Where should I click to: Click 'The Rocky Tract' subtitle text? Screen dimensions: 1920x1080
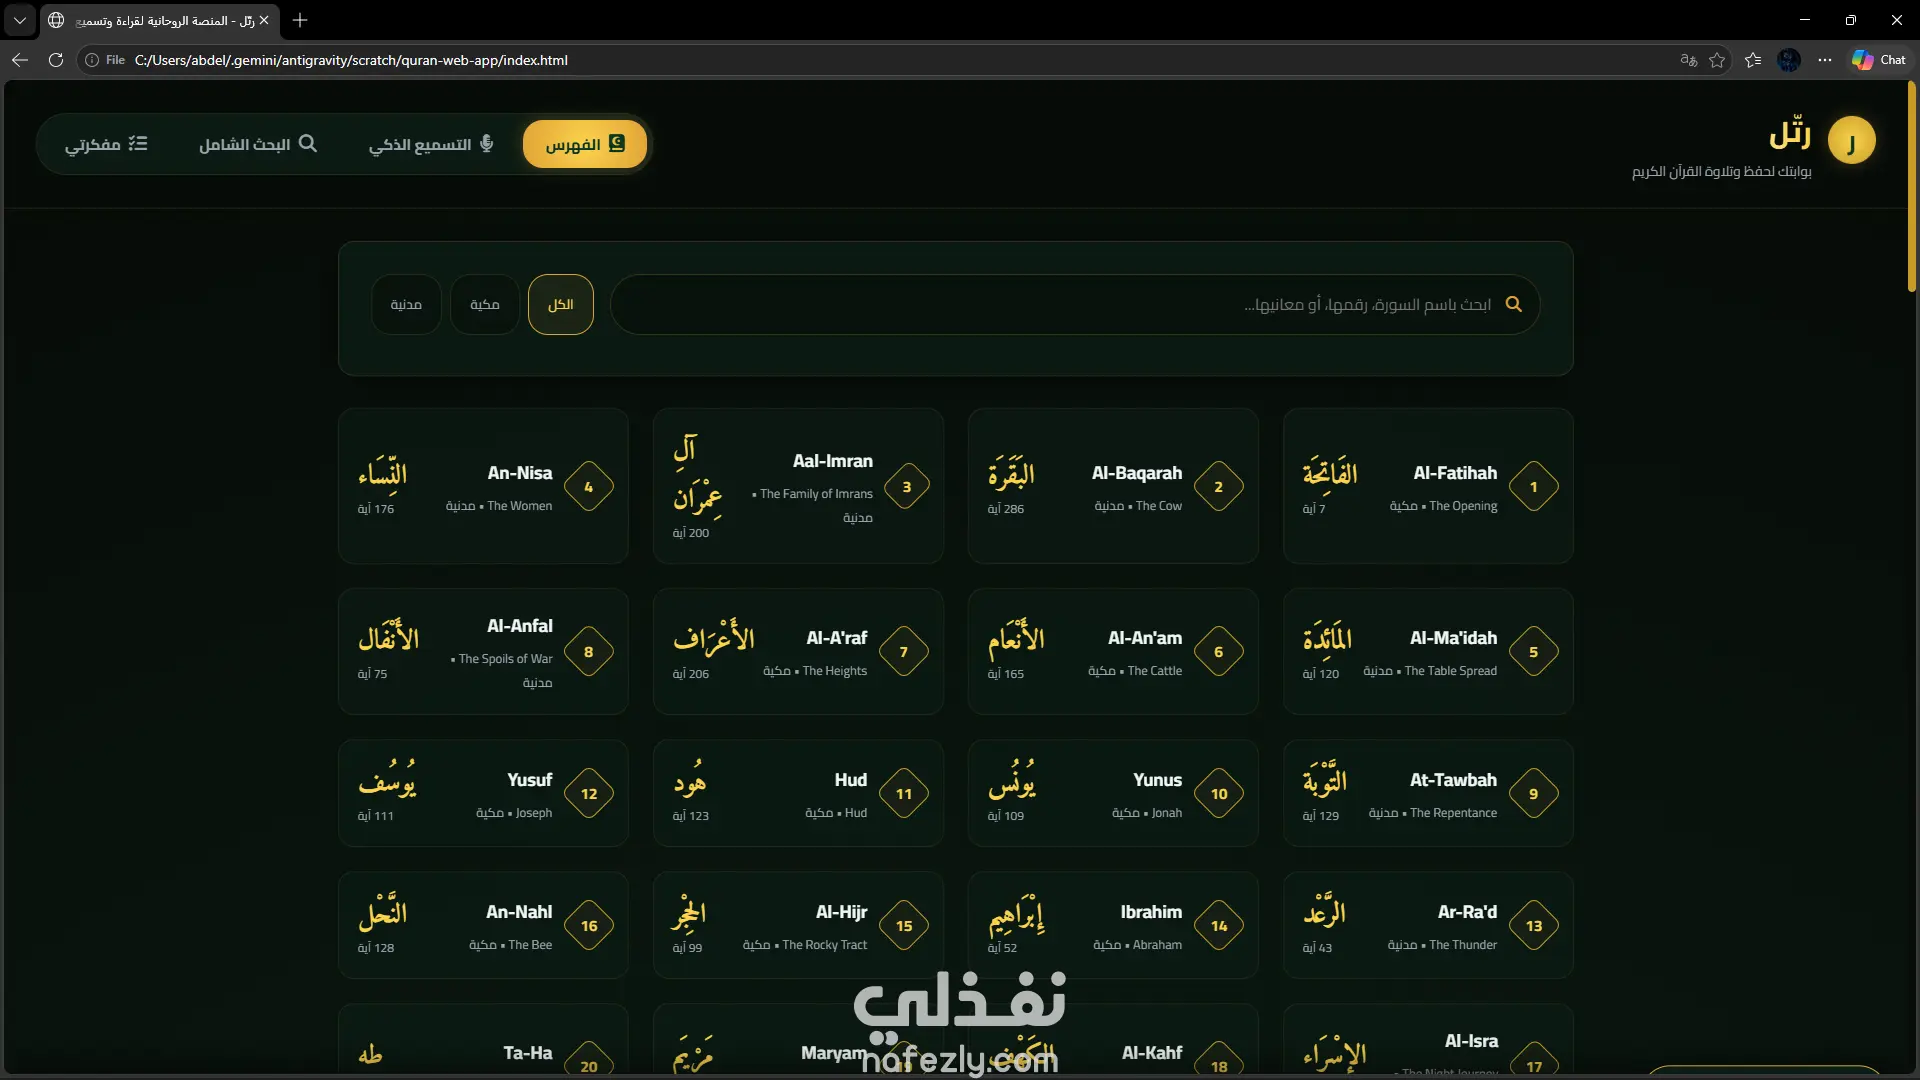[x=825, y=945]
